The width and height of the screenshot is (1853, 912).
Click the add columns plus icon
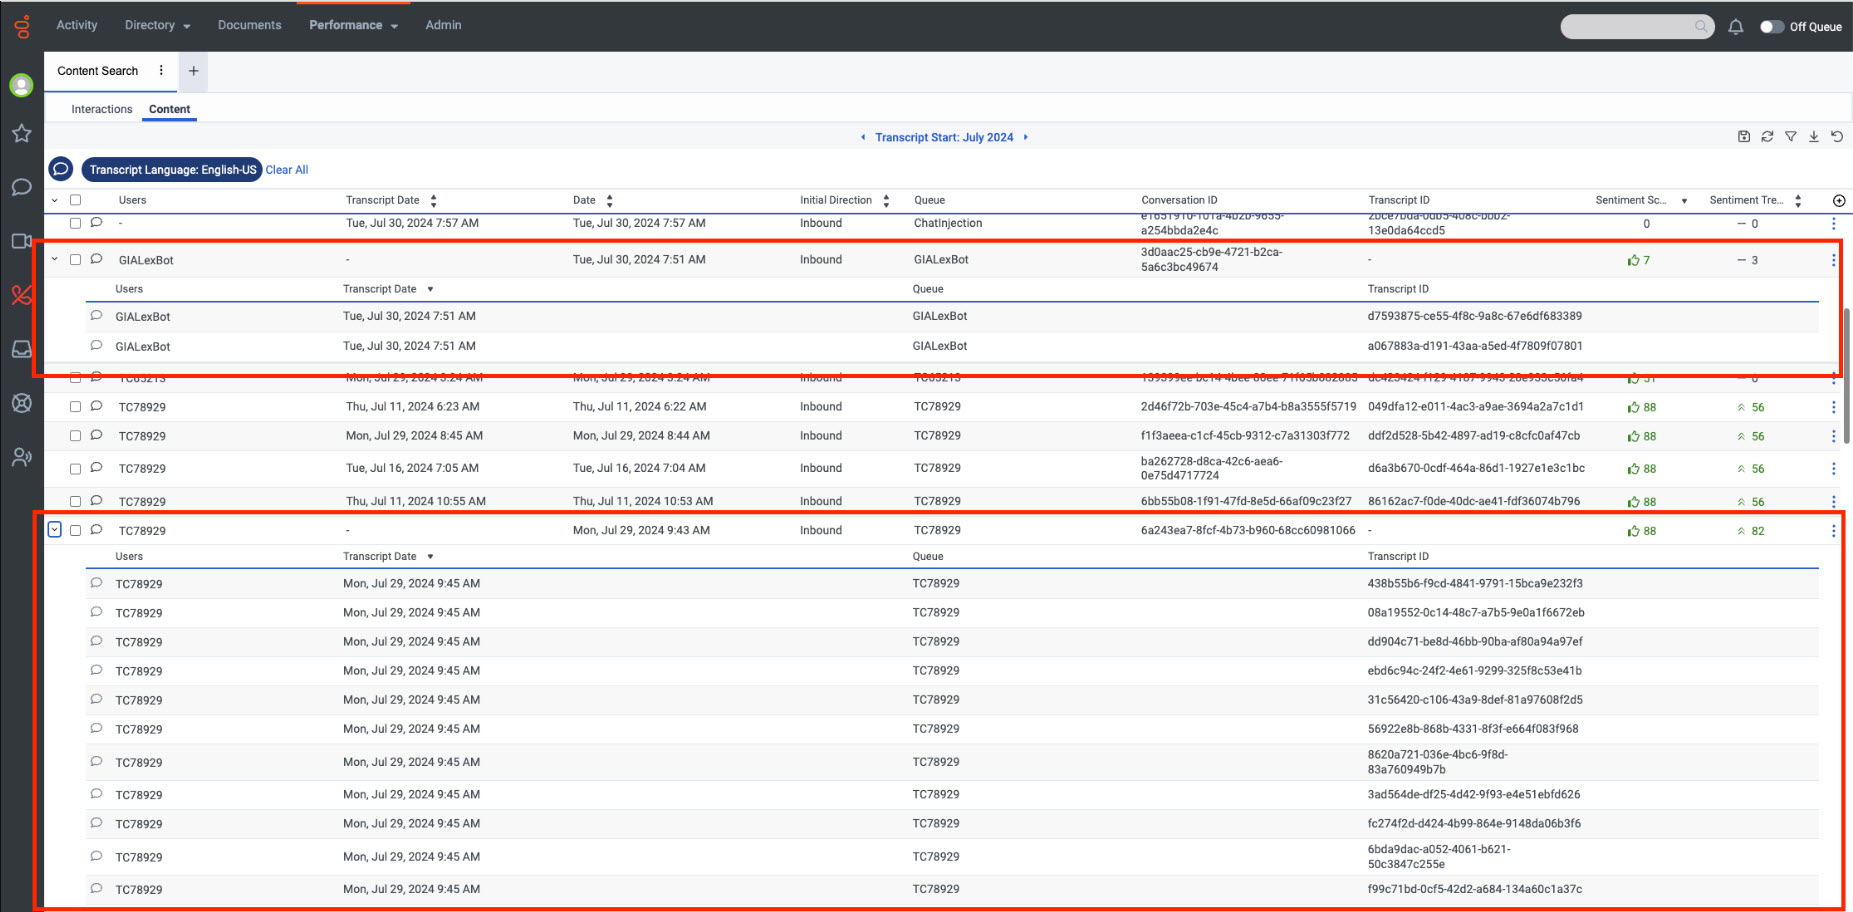click(x=1838, y=201)
